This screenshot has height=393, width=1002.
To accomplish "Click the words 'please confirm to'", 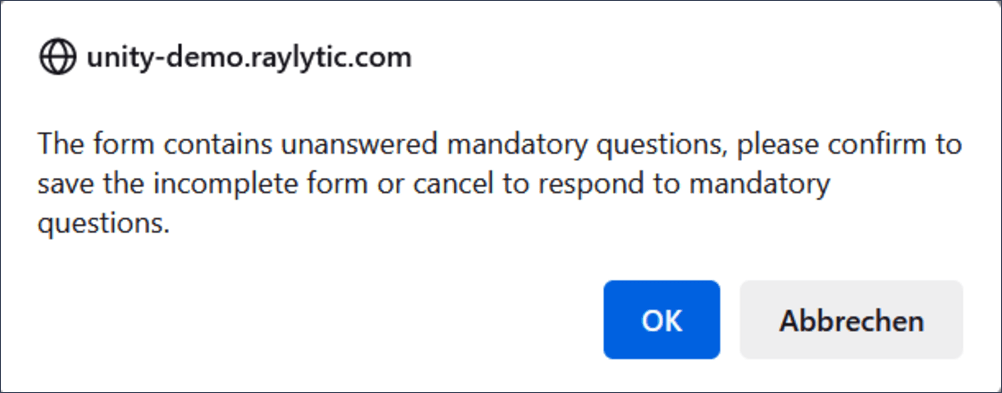I will [849, 145].
